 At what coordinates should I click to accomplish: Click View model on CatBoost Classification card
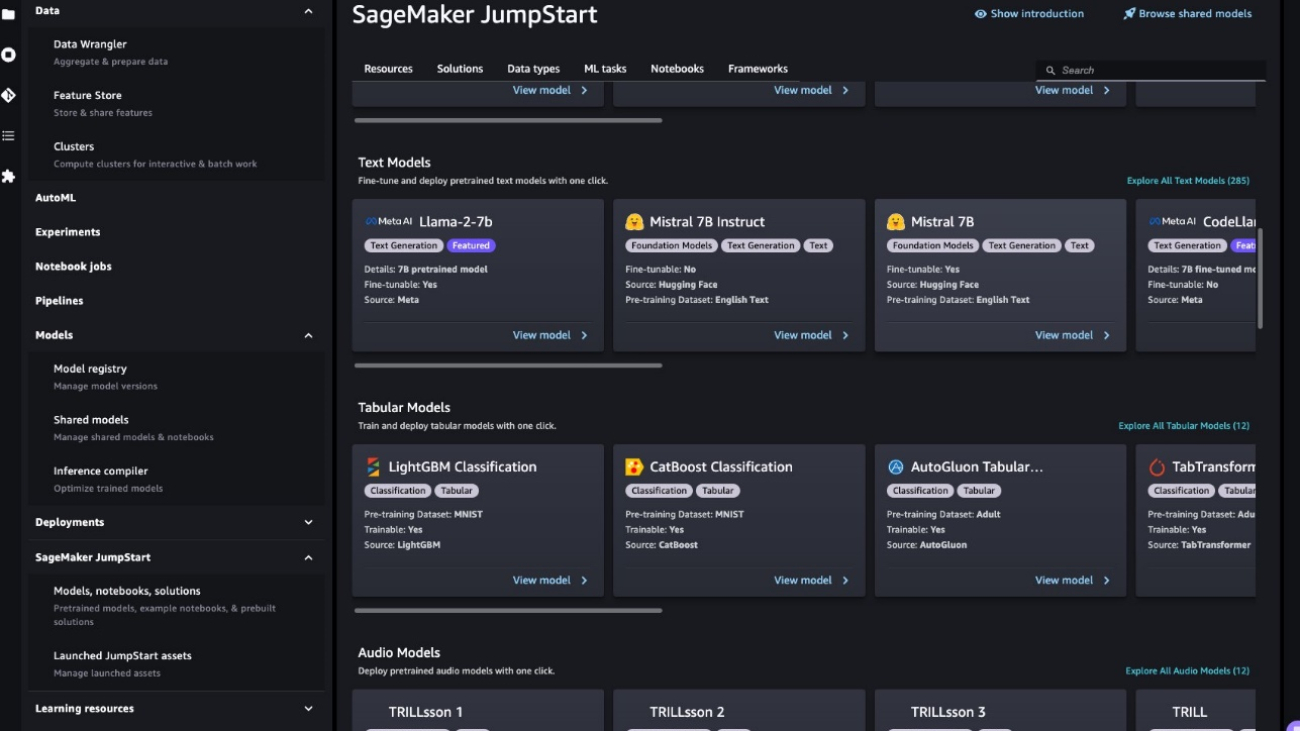tap(802, 581)
